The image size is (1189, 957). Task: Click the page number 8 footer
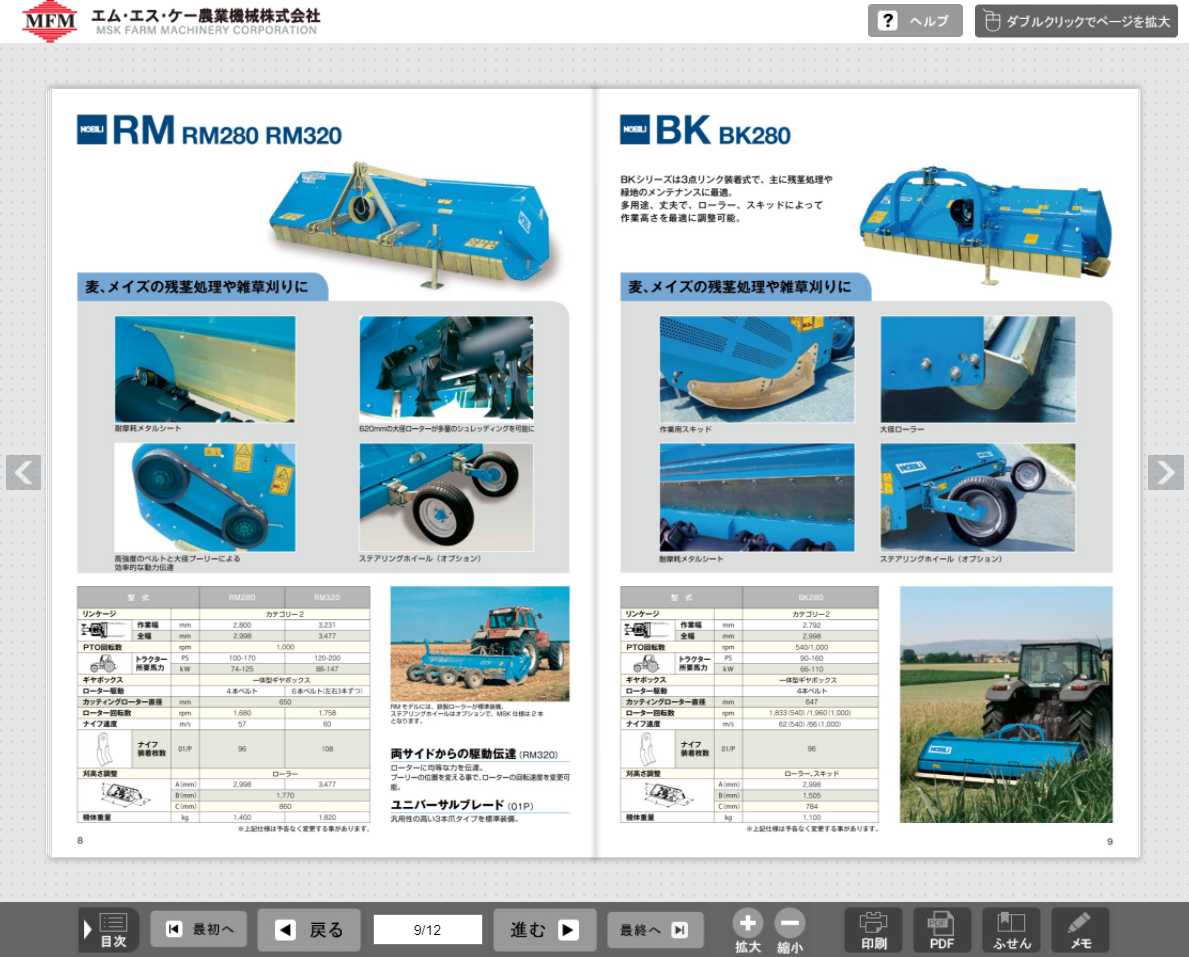pos(80,840)
